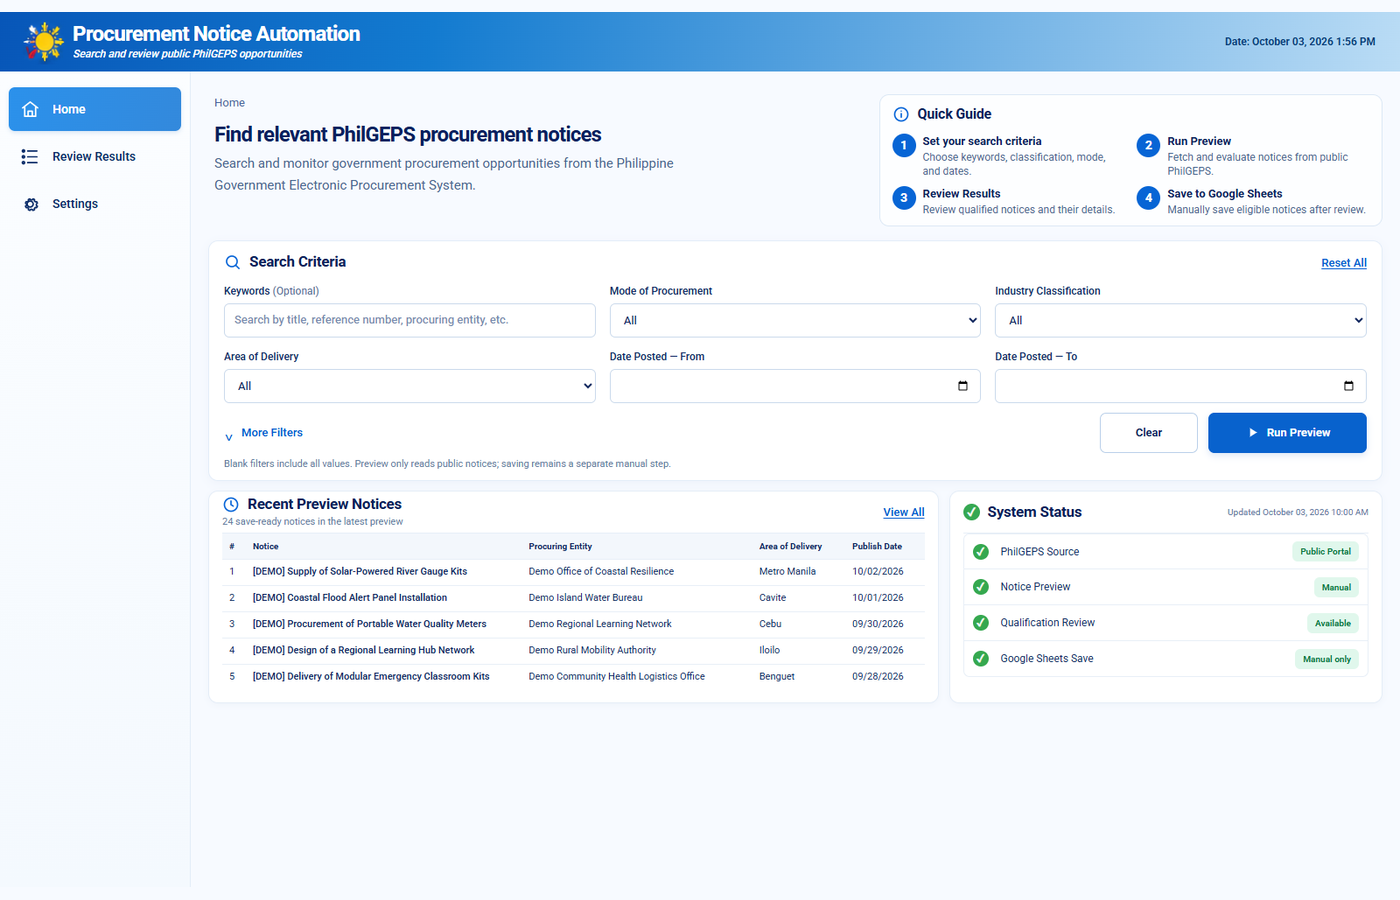Click the check icon beside PhilGEPS Source
1400x900 pixels.
[981, 552]
